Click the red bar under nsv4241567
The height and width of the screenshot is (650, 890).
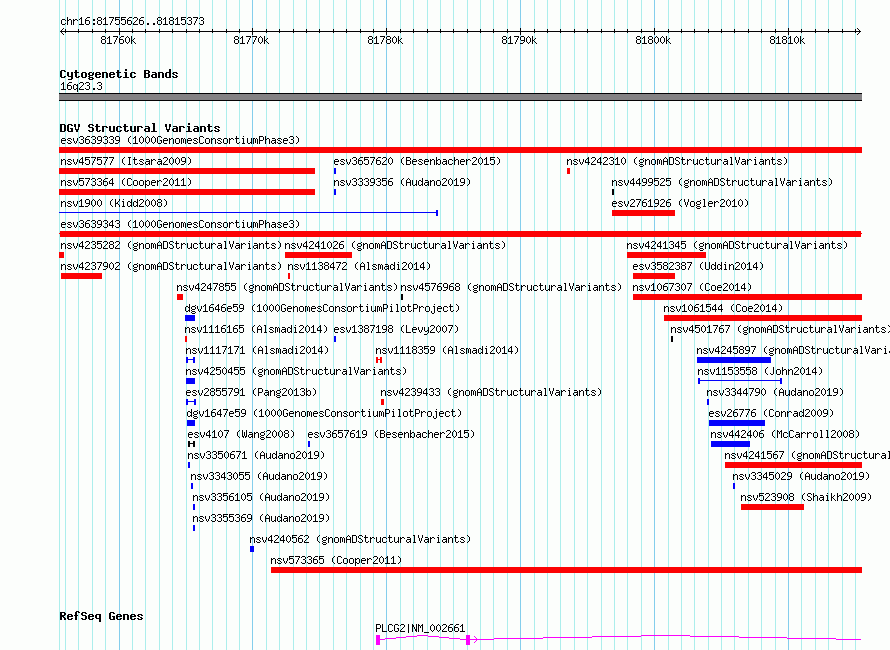[x=794, y=465]
